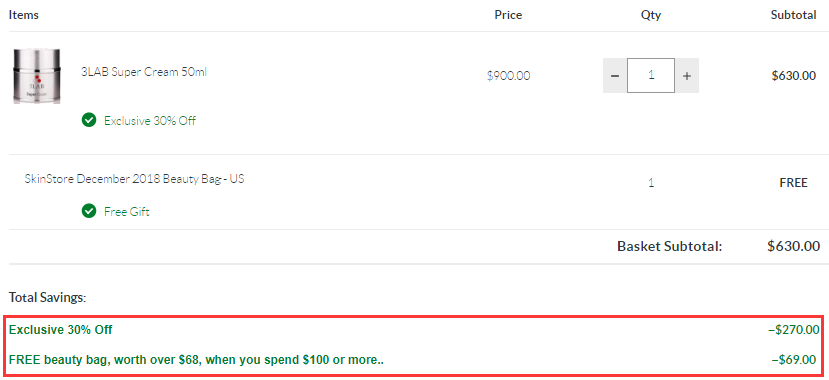Select the Free Gift label
This screenshot has width=829, height=380.
pyautogui.click(x=127, y=212)
